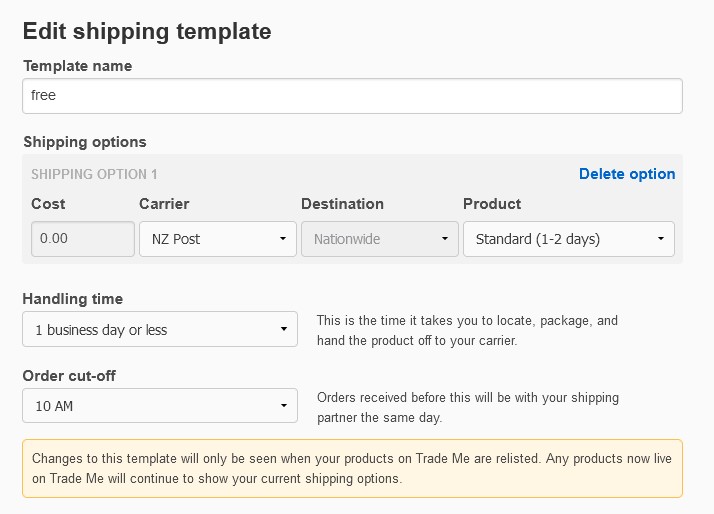Click the 'Template name' label

pyautogui.click(x=78, y=66)
